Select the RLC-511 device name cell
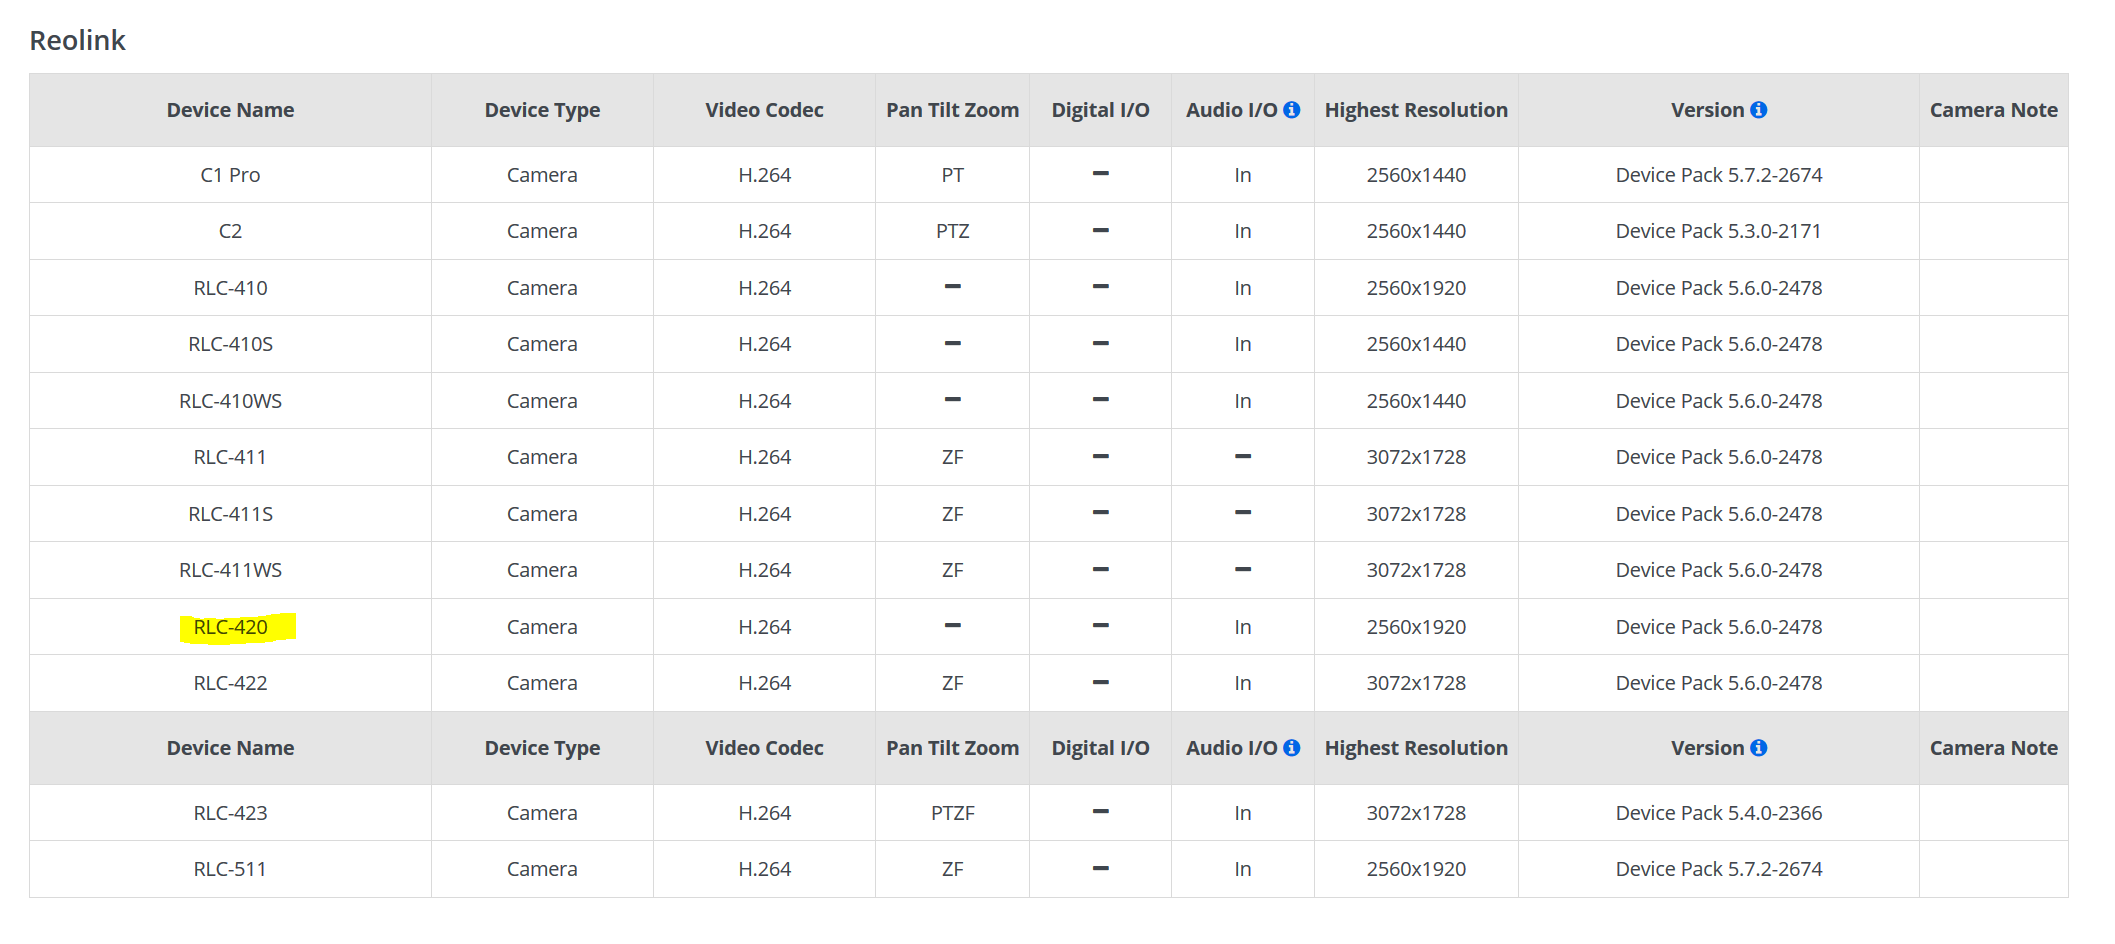 click(230, 869)
